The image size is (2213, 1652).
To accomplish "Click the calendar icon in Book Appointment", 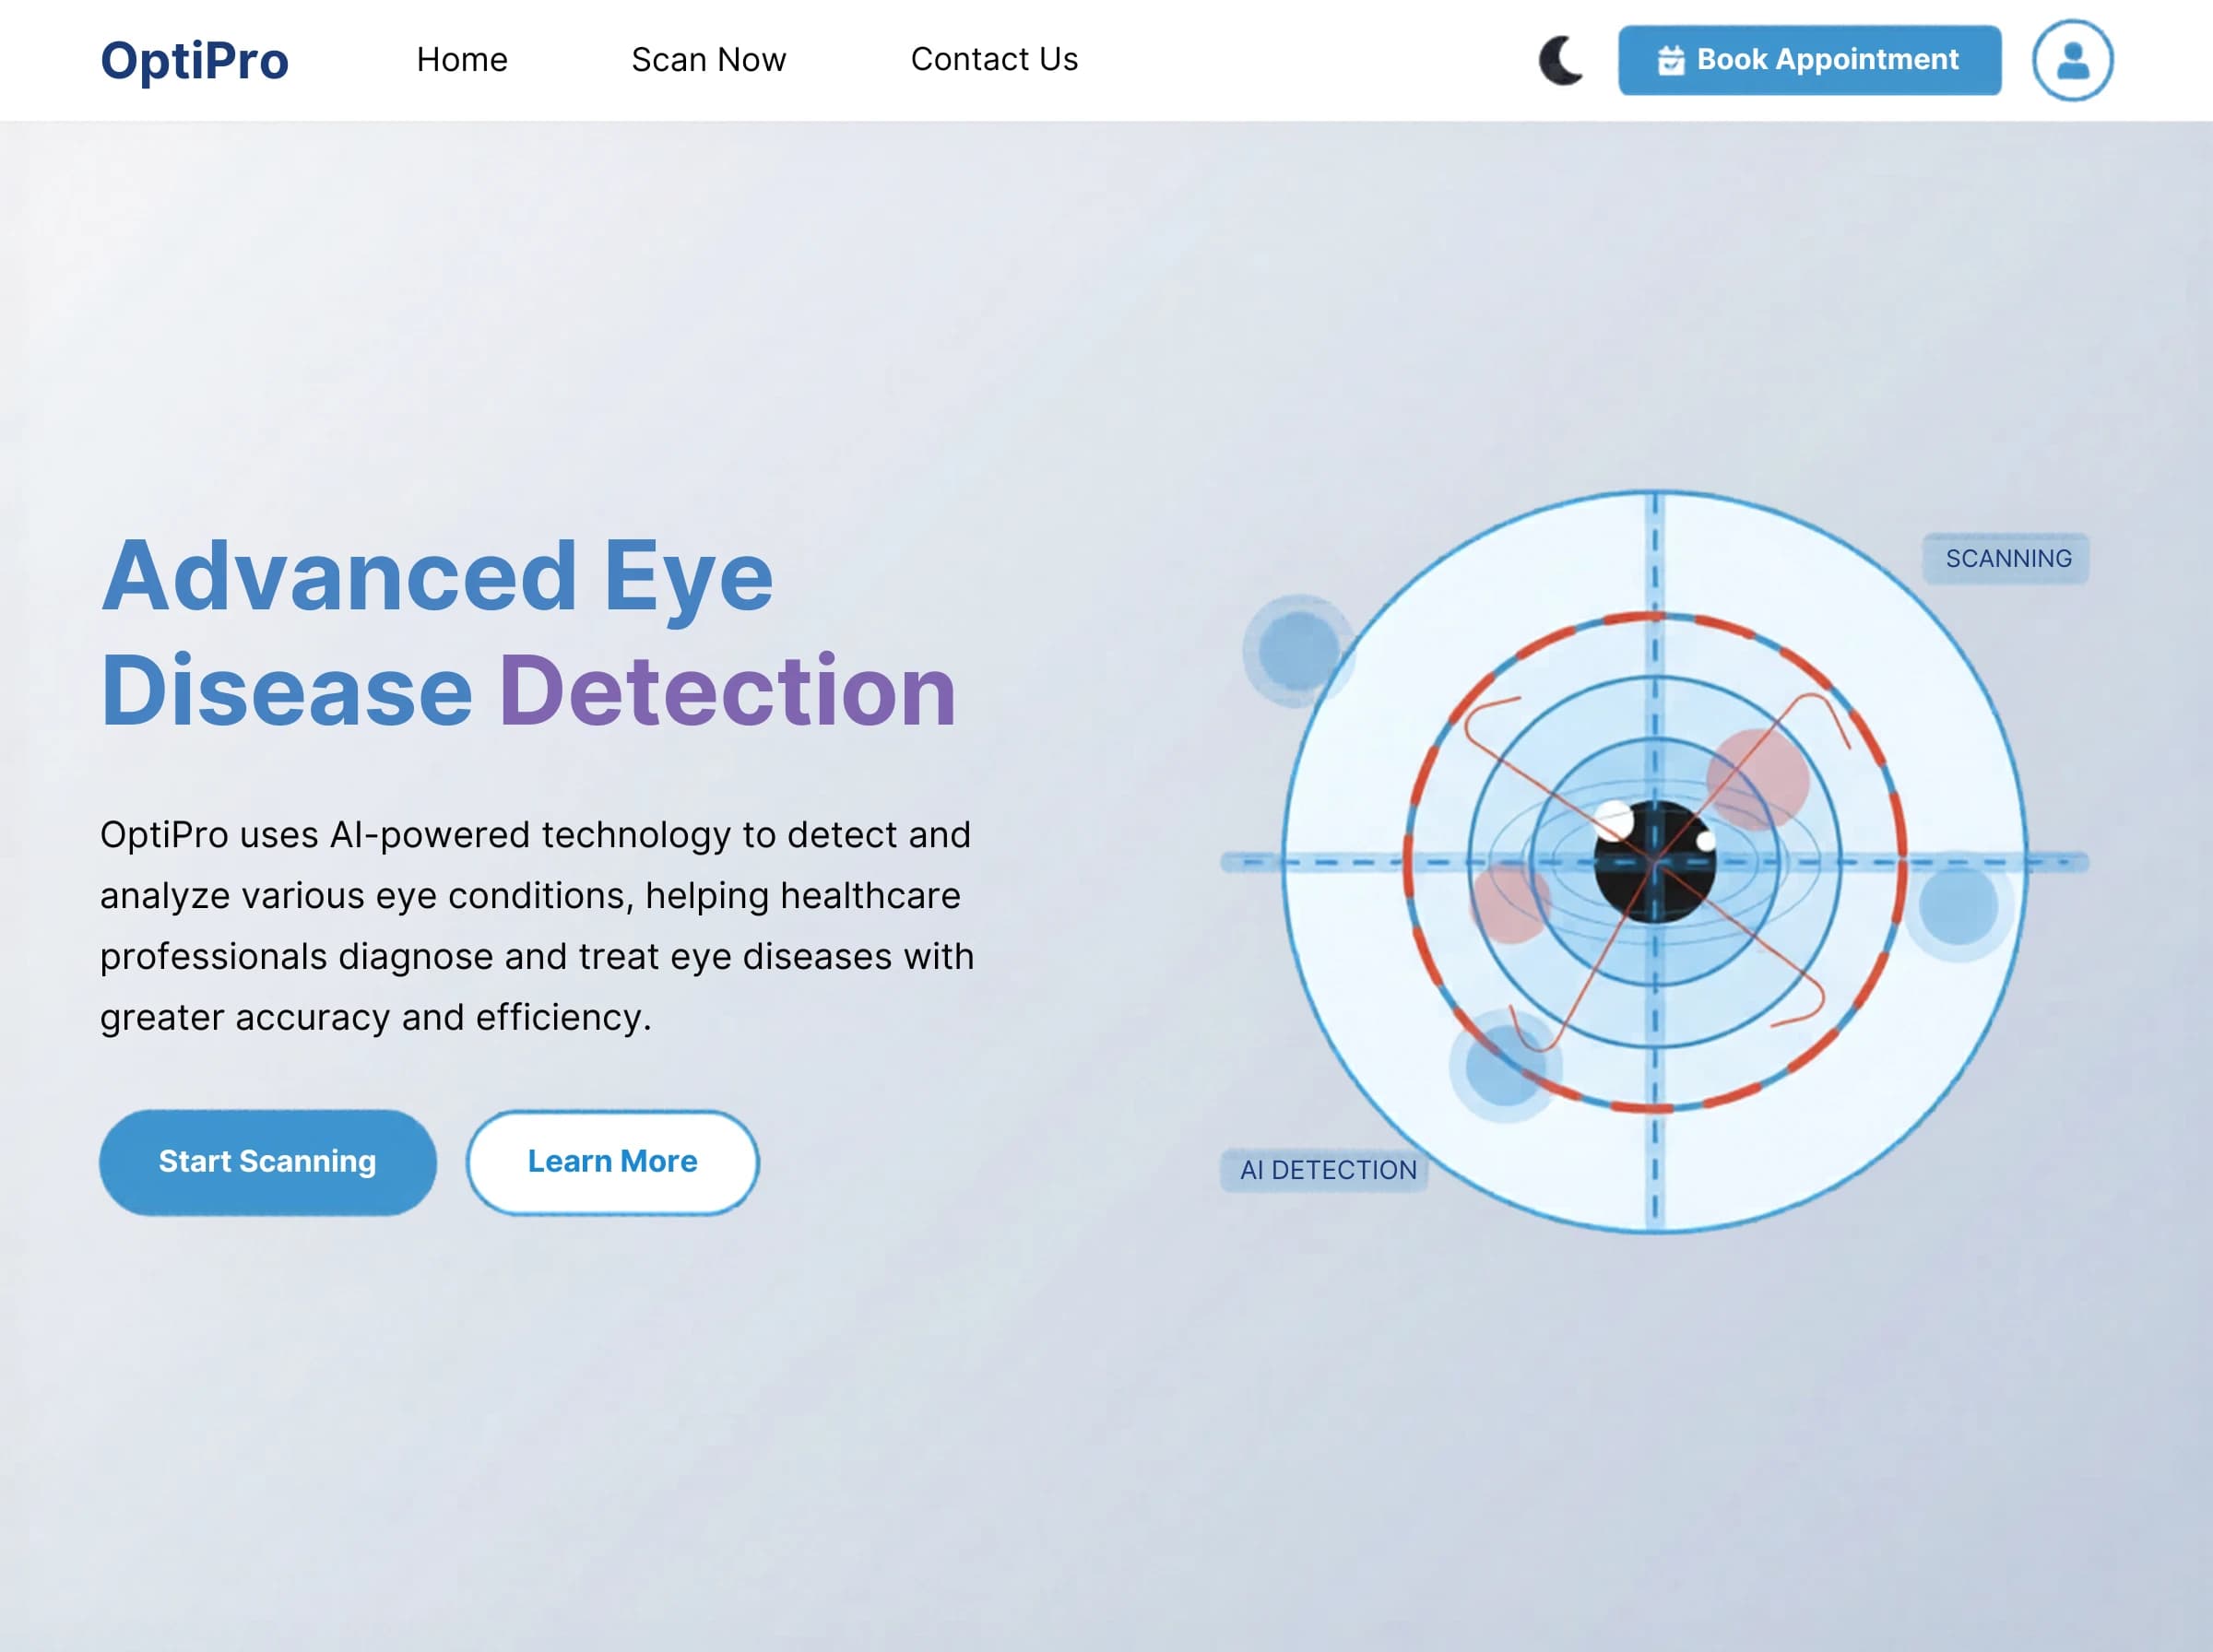I will [x=1670, y=60].
